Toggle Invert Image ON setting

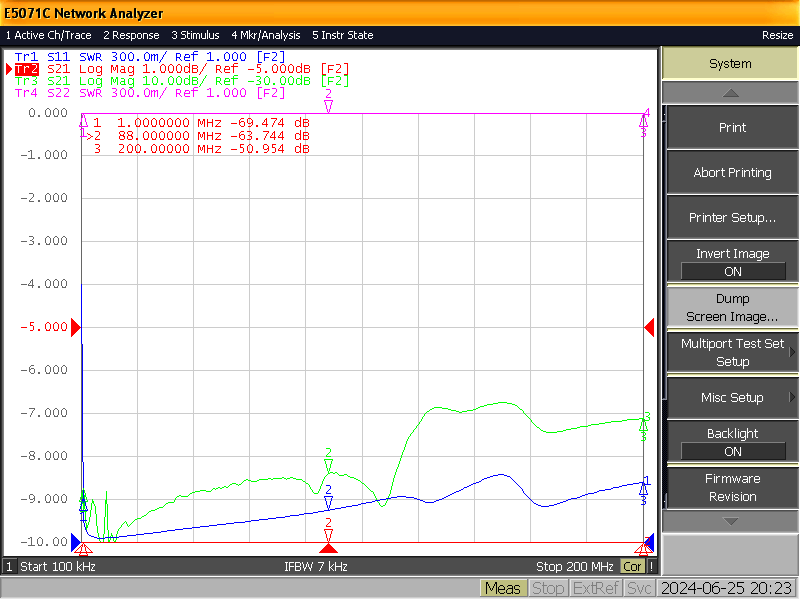[732, 262]
